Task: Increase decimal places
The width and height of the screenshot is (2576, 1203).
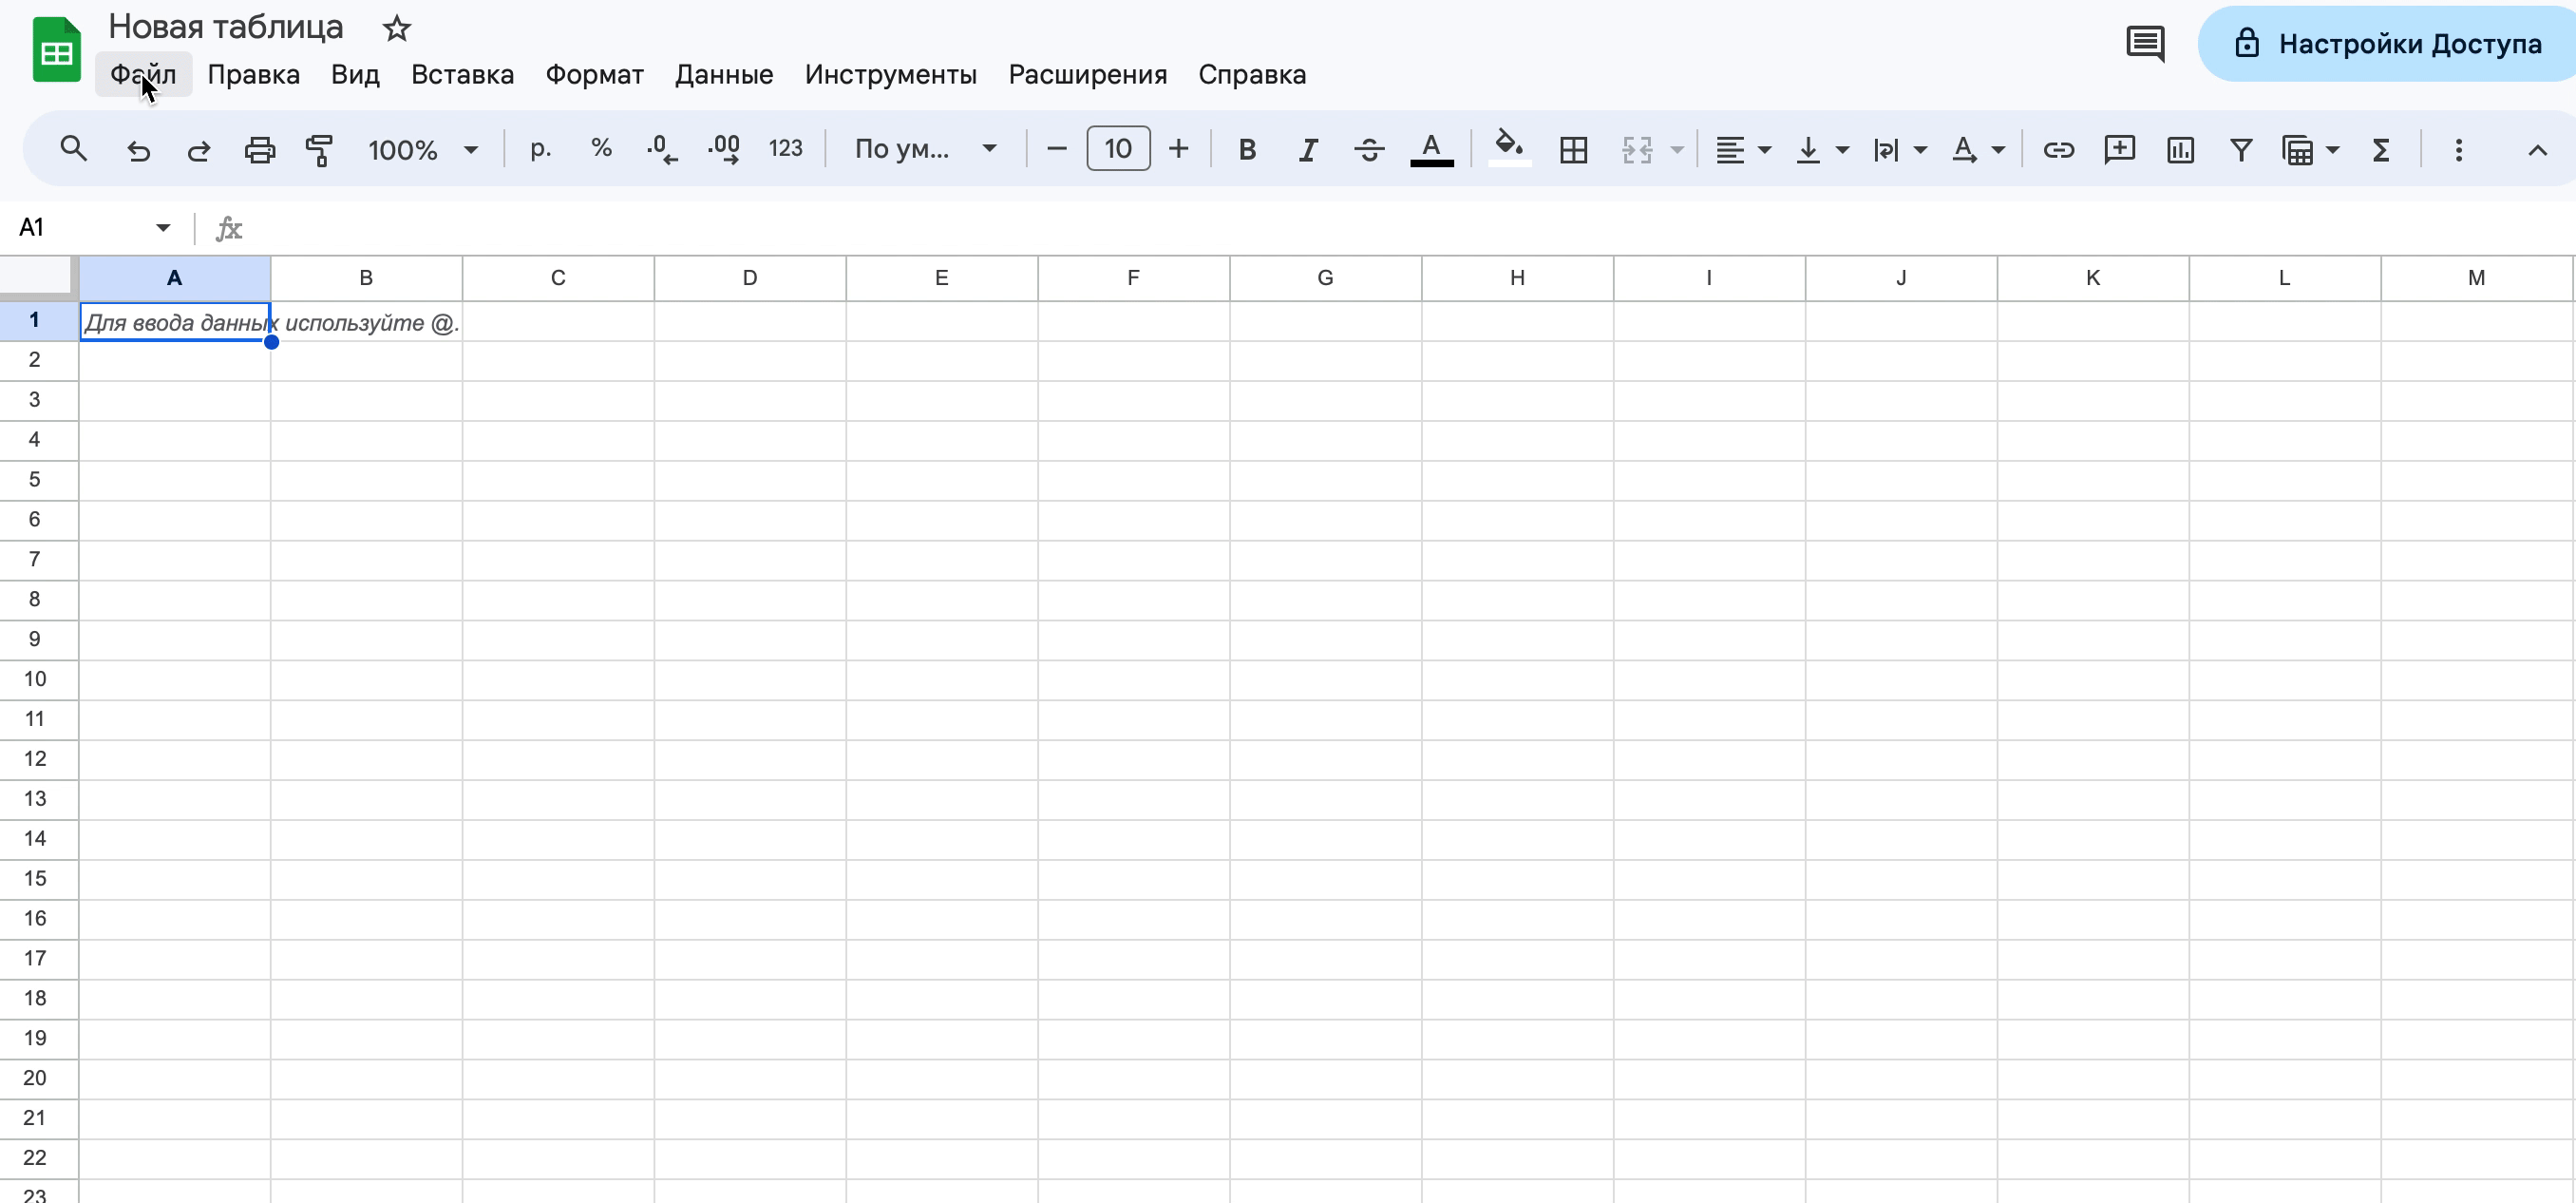Action: click(724, 149)
